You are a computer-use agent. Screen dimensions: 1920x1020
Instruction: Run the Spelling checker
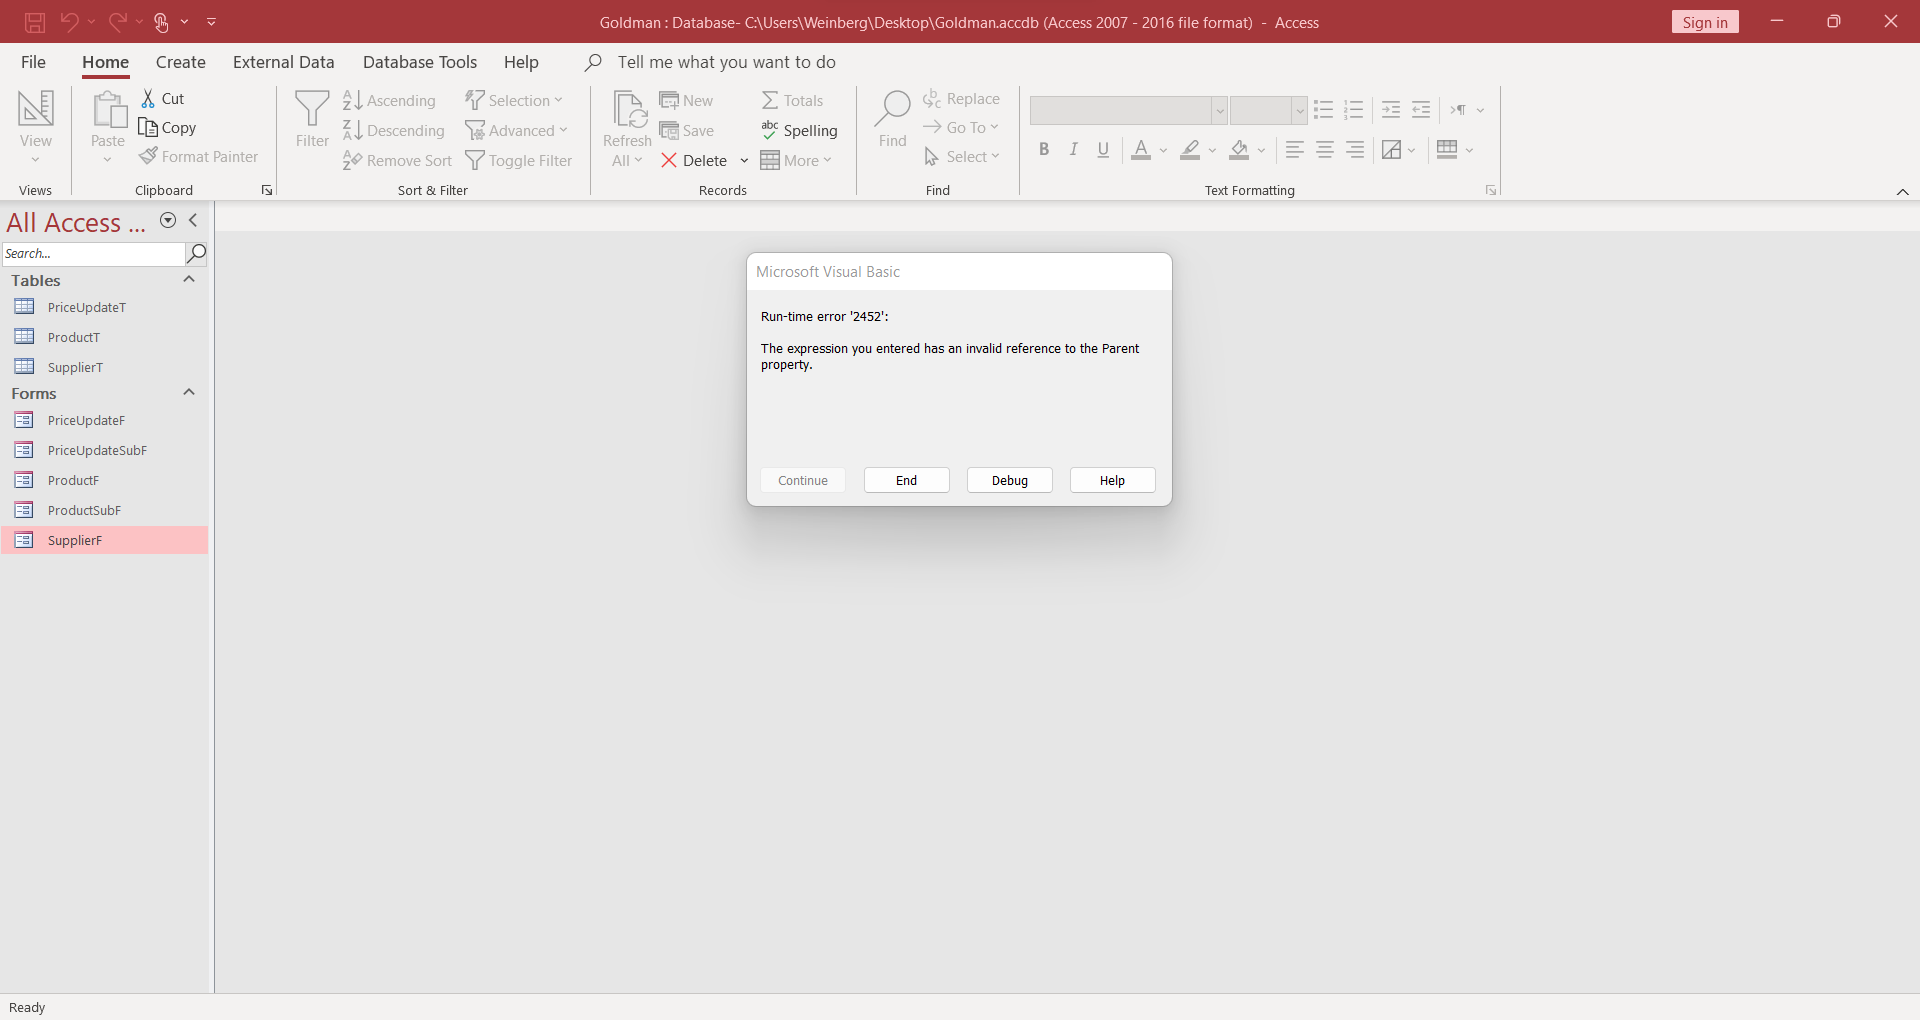[x=800, y=130]
